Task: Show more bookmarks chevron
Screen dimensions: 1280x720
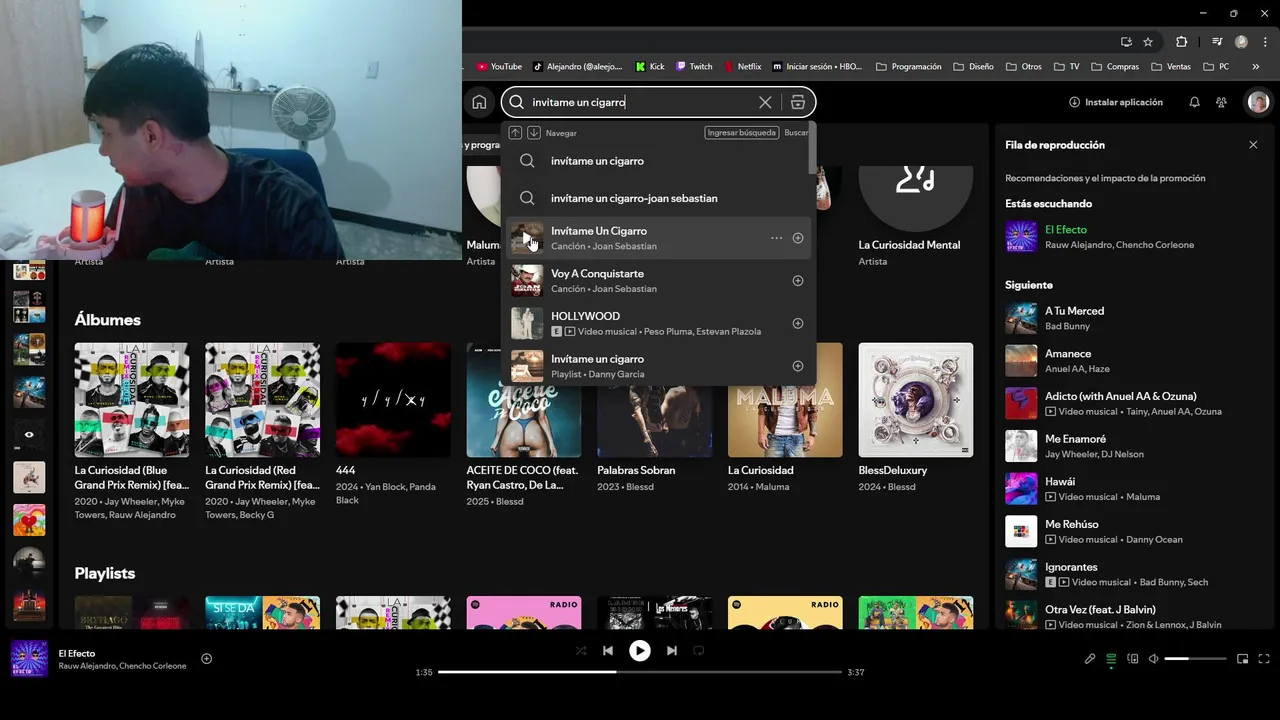Action: click(1256, 67)
